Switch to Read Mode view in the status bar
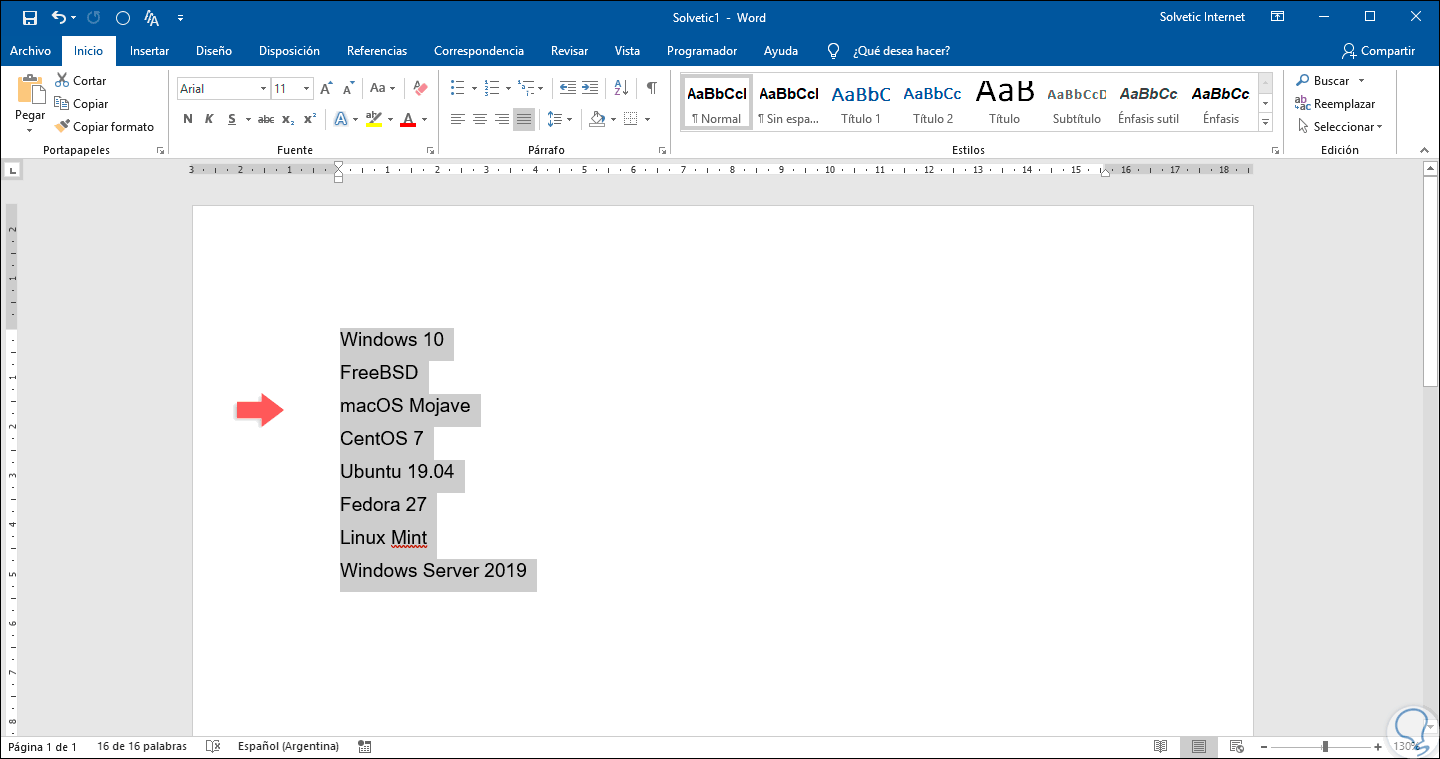 1161,747
